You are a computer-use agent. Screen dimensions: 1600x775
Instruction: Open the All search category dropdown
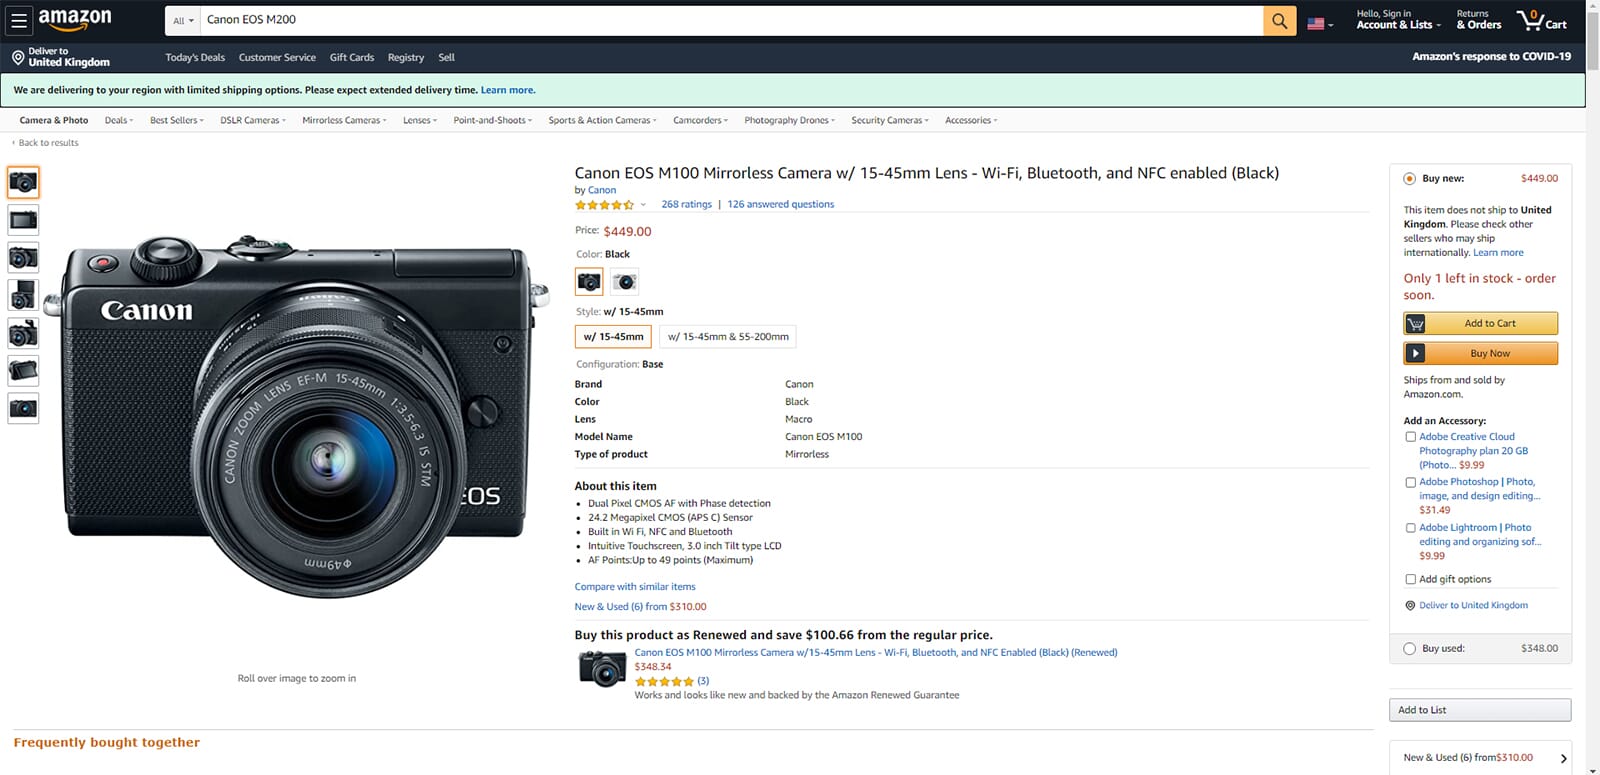183,21
